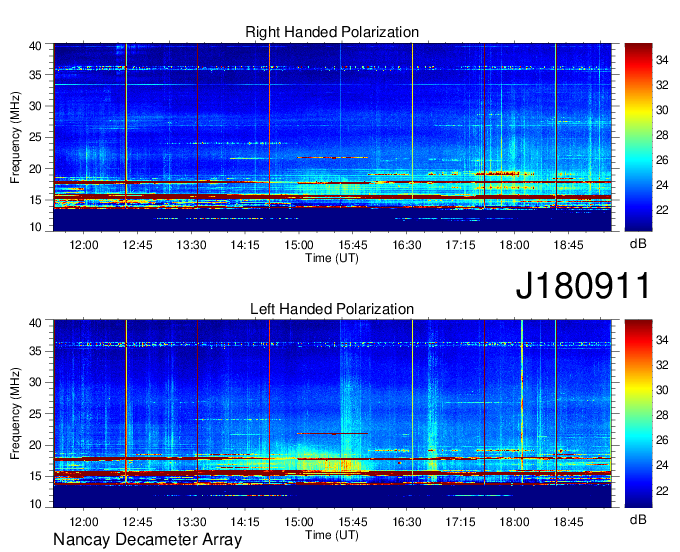
Task: Click the "22" value on the upper colorbar scale
Action: (x=662, y=210)
